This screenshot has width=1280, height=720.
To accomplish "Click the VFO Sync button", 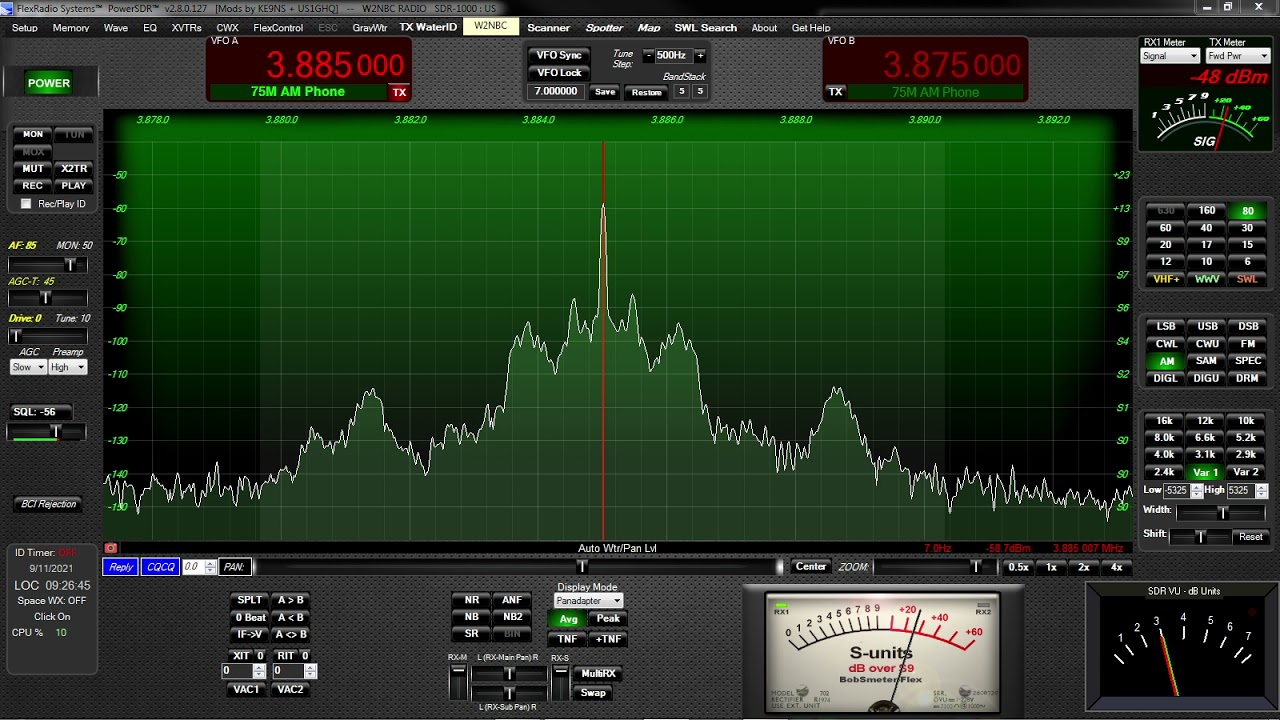I will tap(559, 55).
